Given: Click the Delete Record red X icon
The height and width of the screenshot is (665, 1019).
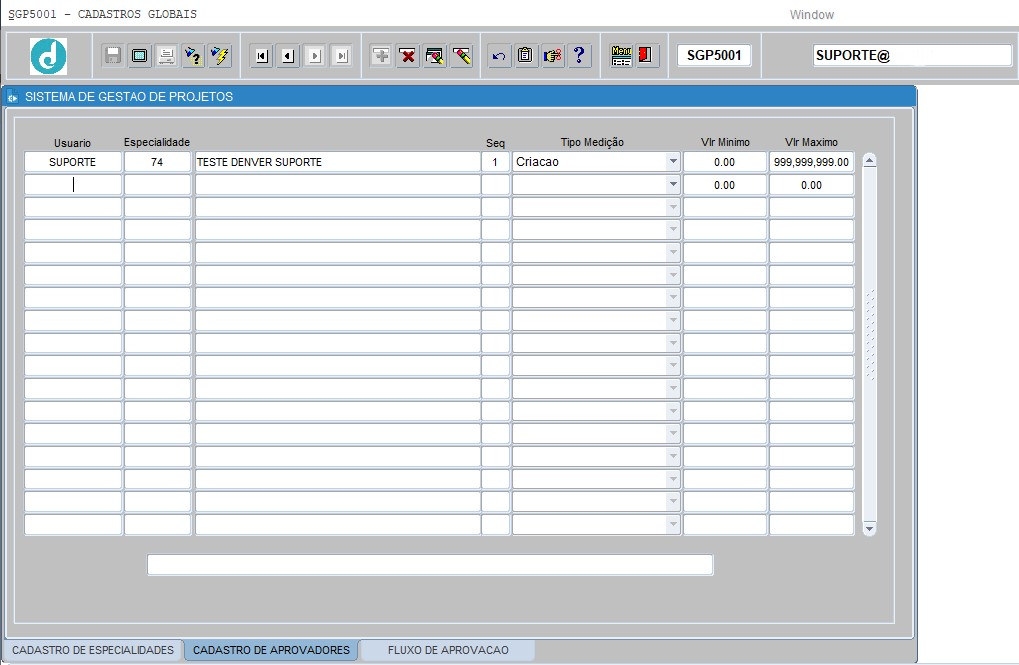Looking at the screenshot, I should 408,56.
